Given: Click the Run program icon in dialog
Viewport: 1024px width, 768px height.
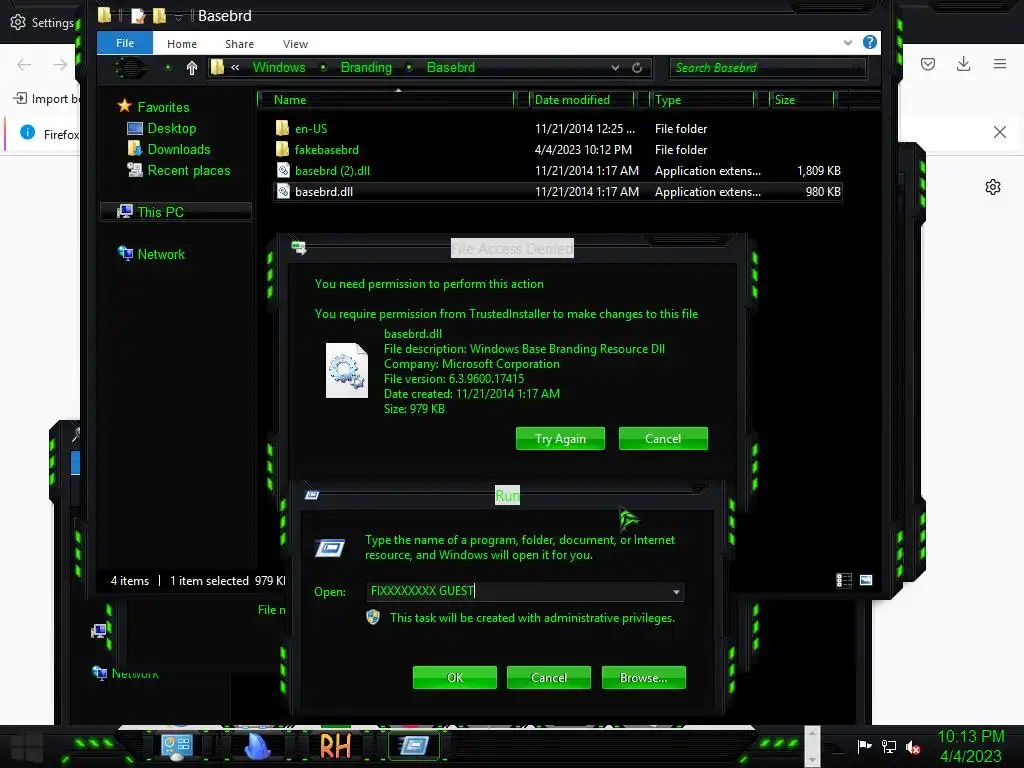Looking at the screenshot, I should 330,547.
